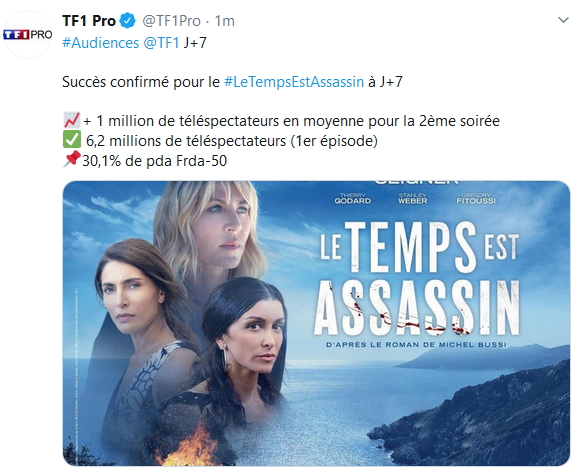This screenshot has height=476, width=584.
Task: Click the TF1 Pro display name
Action: point(89,21)
